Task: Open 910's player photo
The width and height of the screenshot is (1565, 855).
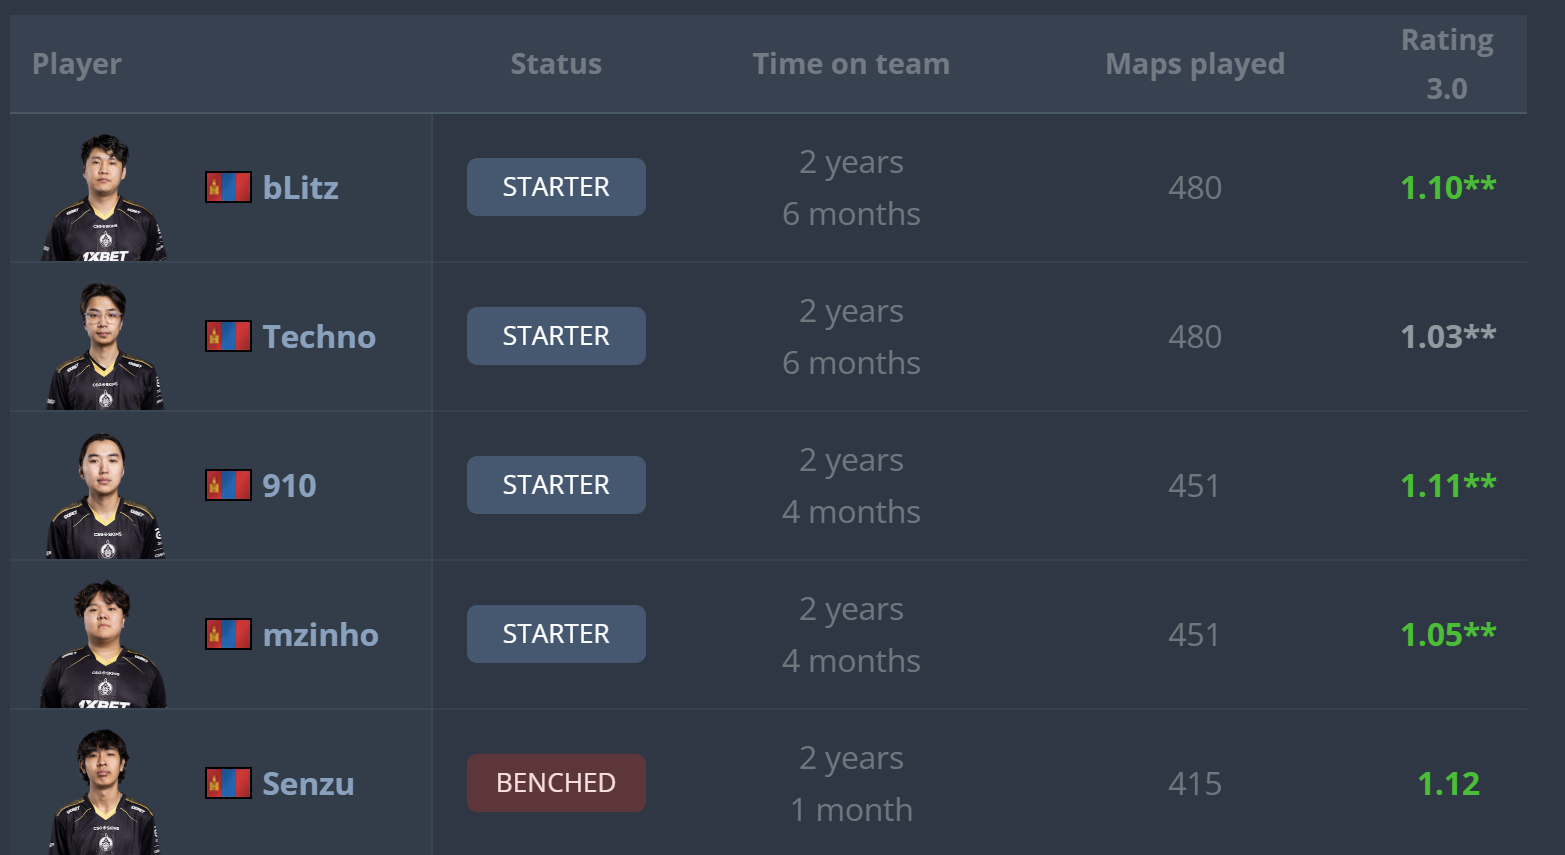Action: [x=104, y=495]
